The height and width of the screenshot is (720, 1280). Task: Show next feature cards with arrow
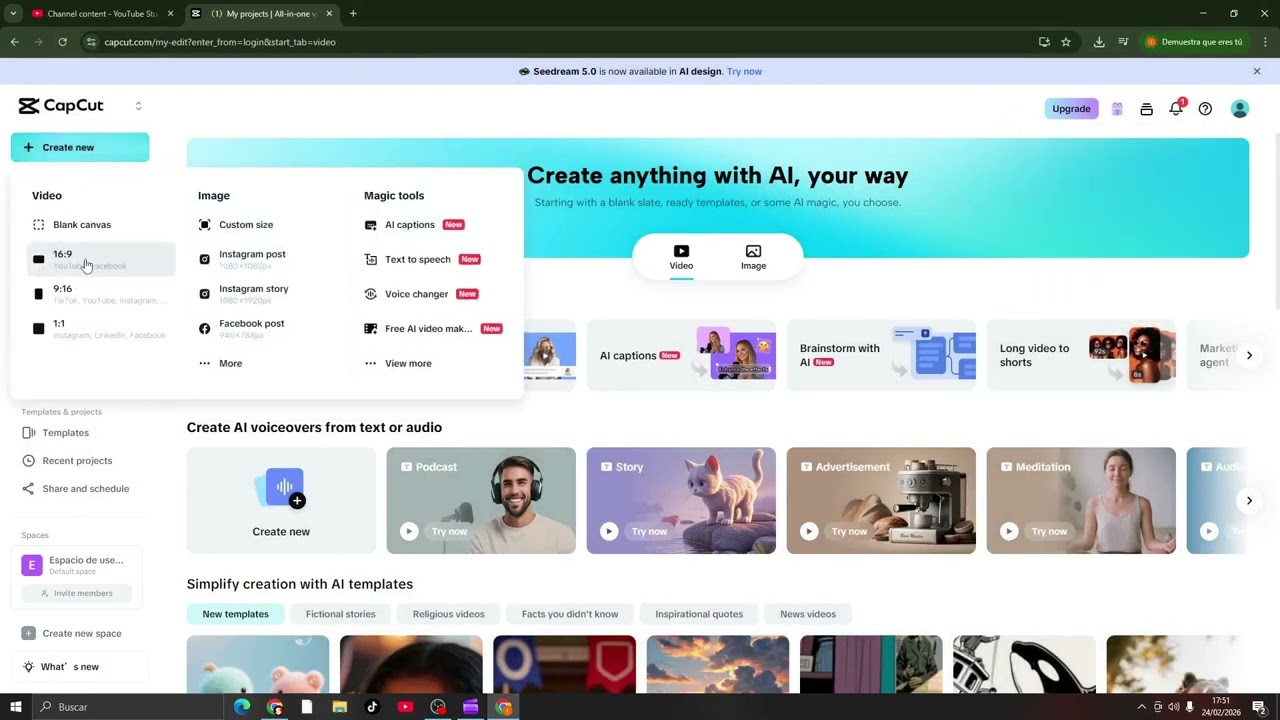(1249, 355)
